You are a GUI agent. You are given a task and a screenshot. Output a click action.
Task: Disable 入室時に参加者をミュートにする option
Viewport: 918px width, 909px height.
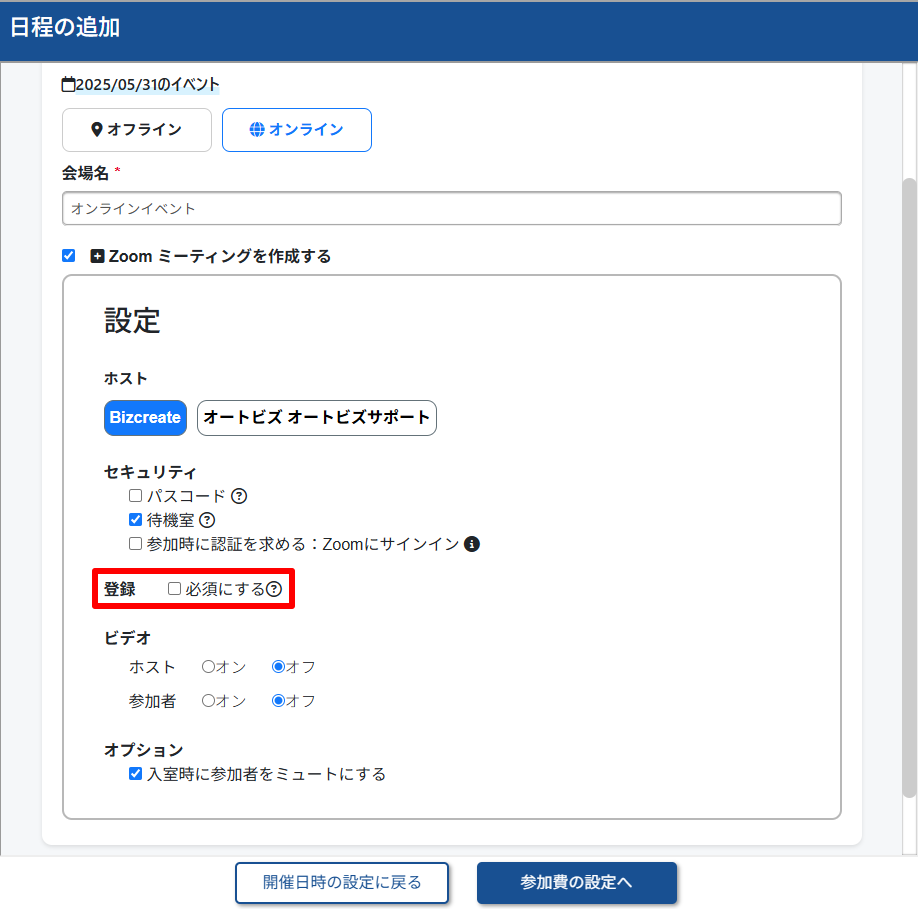(x=135, y=774)
